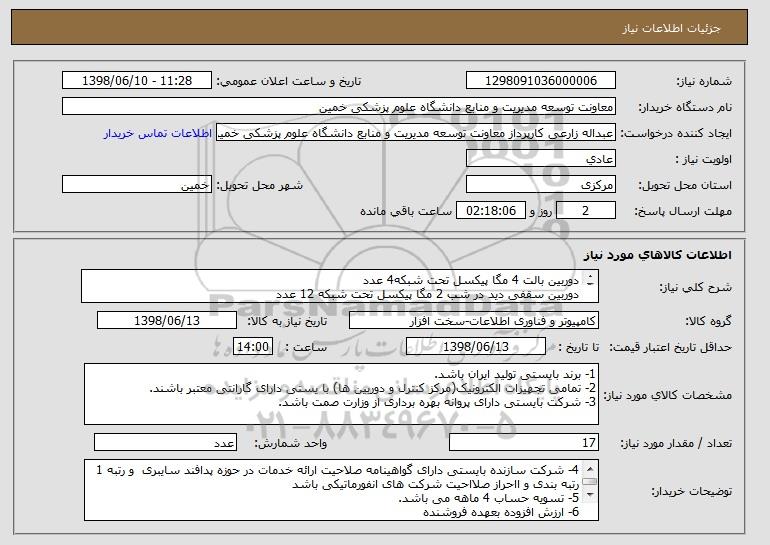The width and height of the screenshot is (770, 545).
Task: Click the price validity date field 1398/06/13
Action: point(476,347)
